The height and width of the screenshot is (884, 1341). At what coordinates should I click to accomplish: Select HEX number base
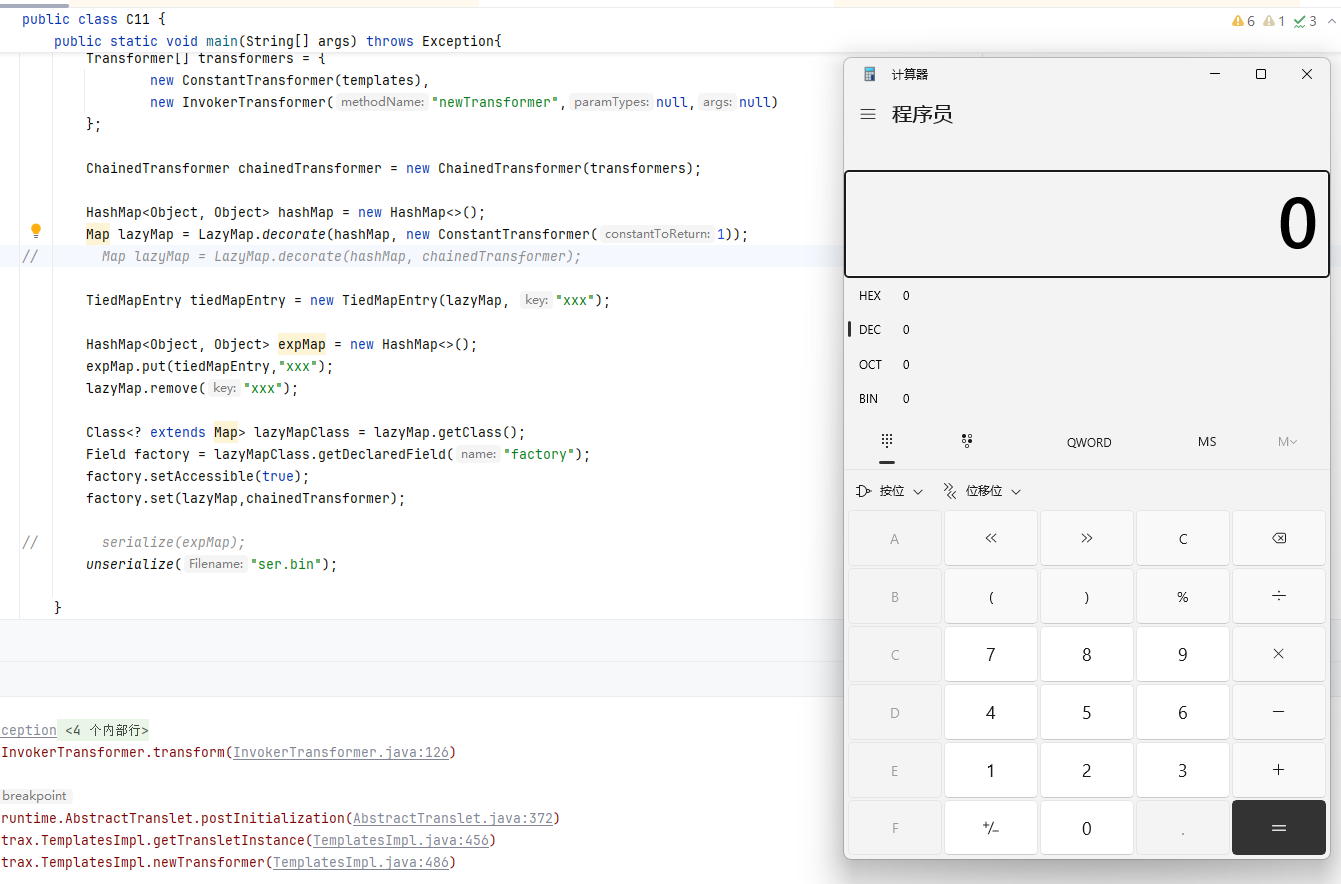click(x=1087, y=295)
